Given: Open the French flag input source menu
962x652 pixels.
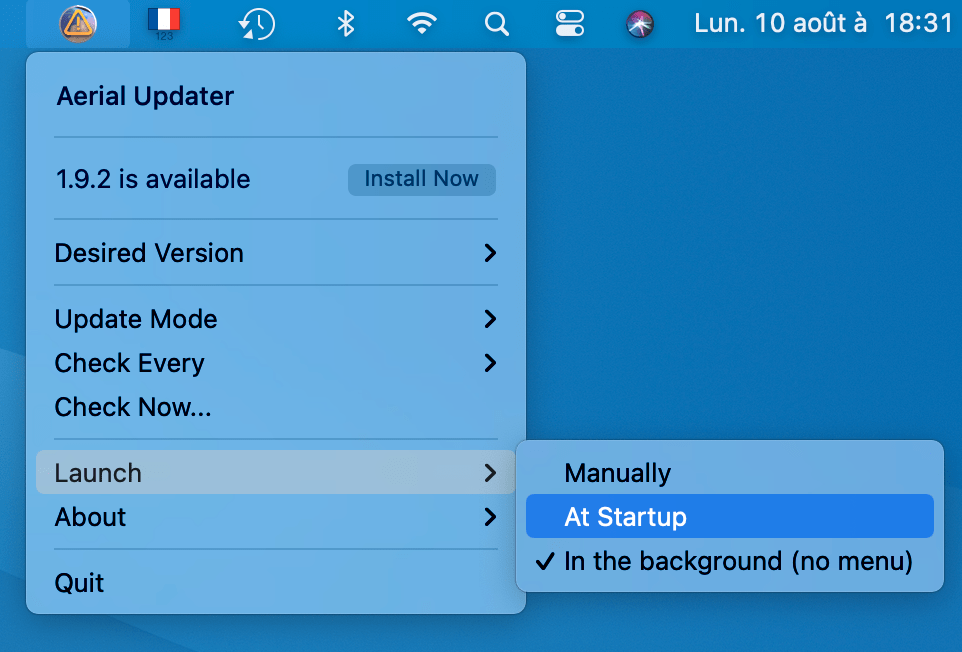Looking at the screenshot, I should point(164,23).
